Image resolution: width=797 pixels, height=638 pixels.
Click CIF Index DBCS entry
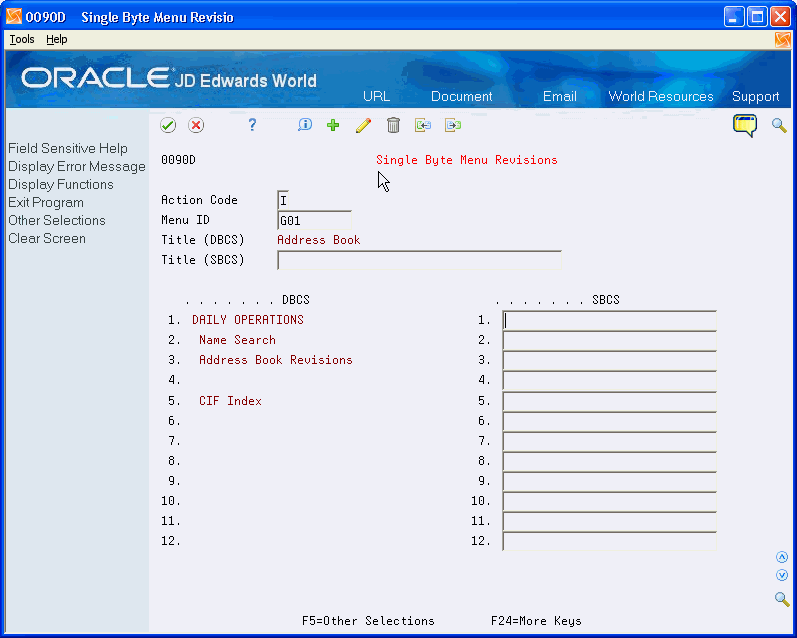pyautogui.click(x=230, y=401)
